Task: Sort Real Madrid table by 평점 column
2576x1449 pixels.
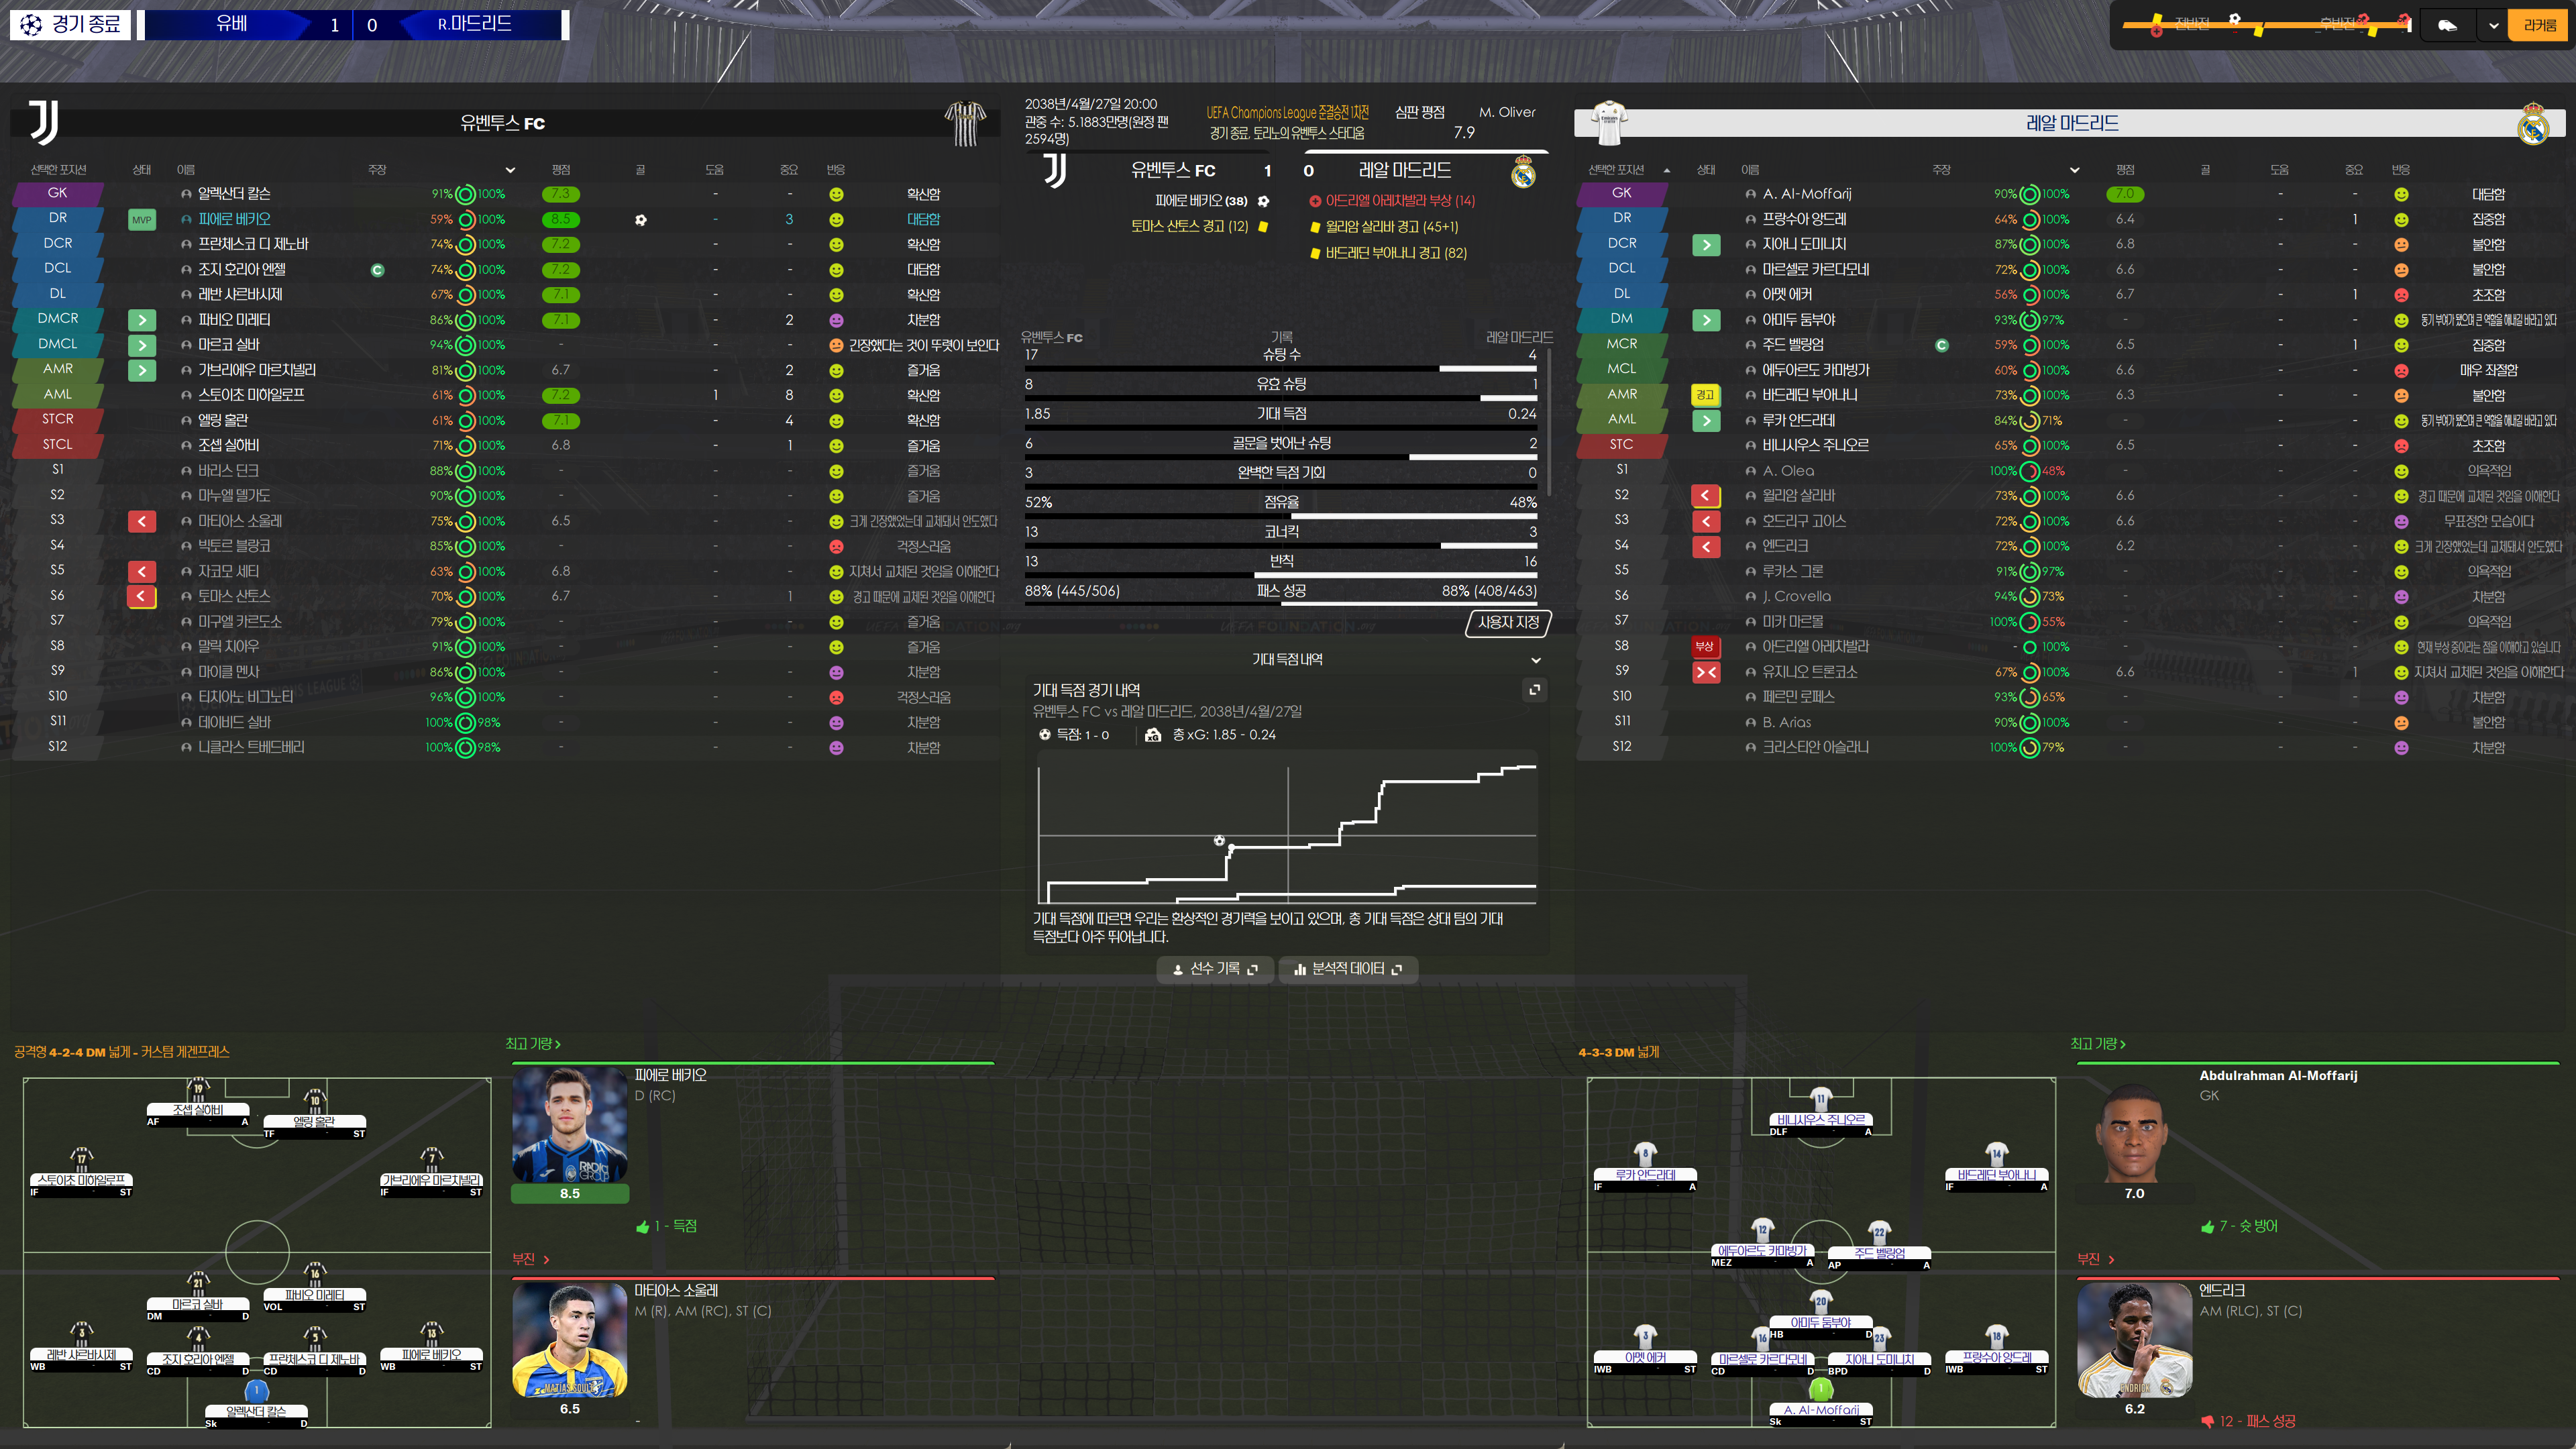Action: point(2125,170)
